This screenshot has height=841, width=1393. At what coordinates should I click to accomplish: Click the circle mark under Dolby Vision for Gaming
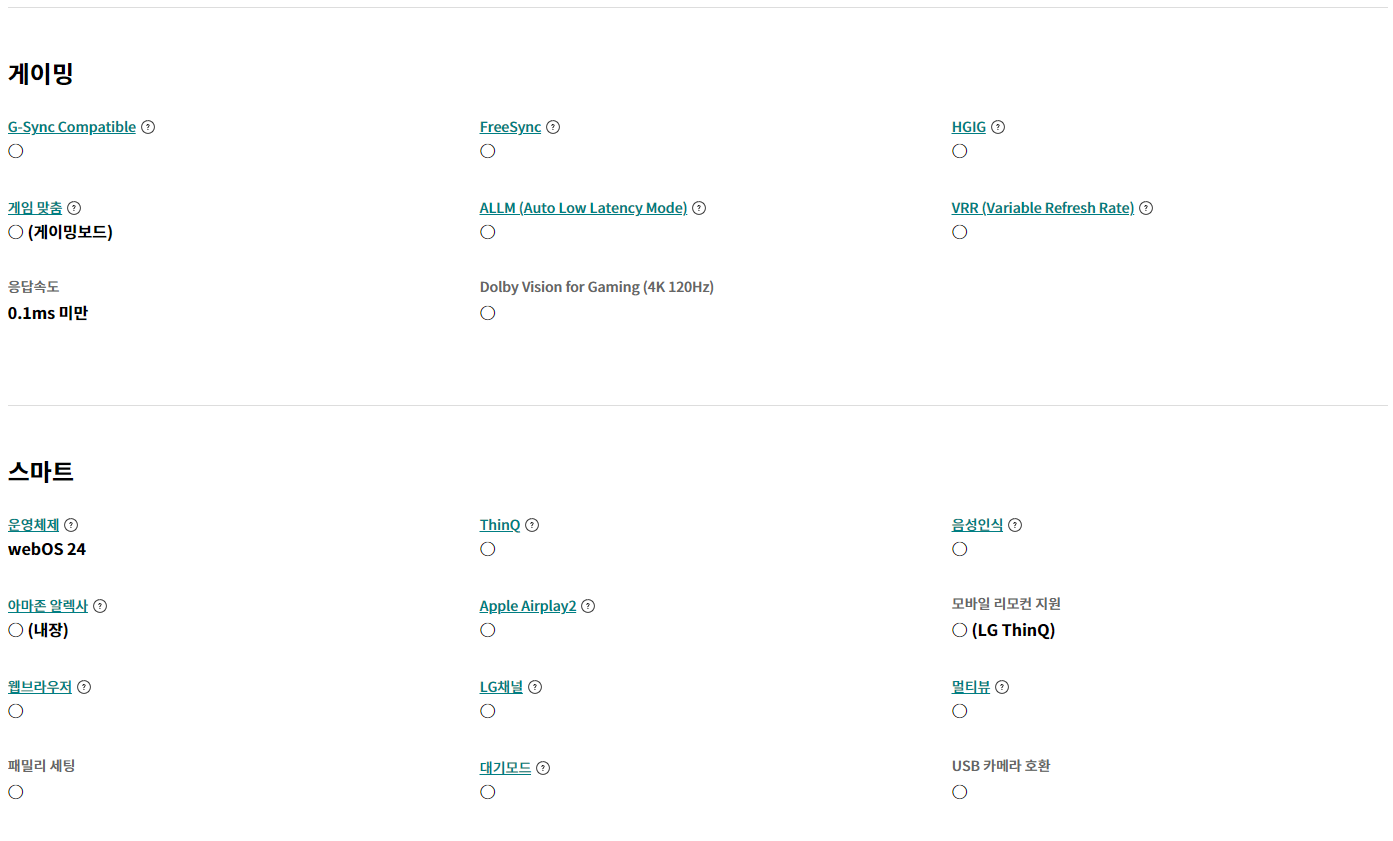488,313
